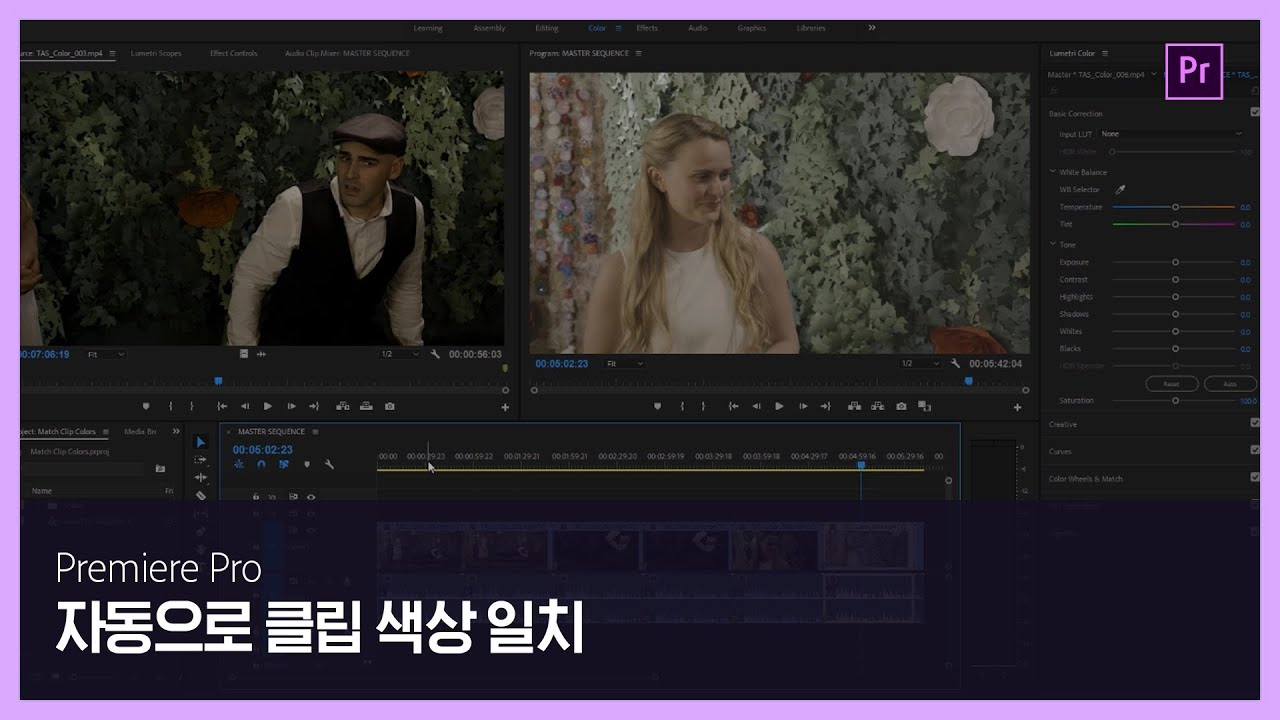Open the Program monitor button editor
The image size is (1280, 720).
click(x=1018, y=407)
